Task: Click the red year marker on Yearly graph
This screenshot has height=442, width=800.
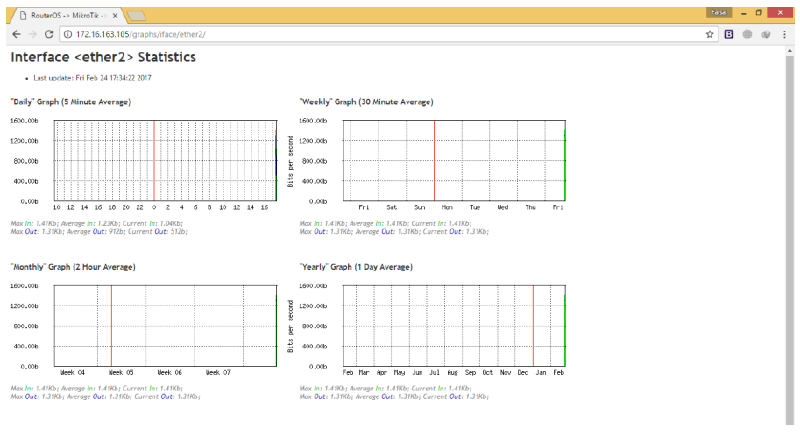Action: (533, 326)
